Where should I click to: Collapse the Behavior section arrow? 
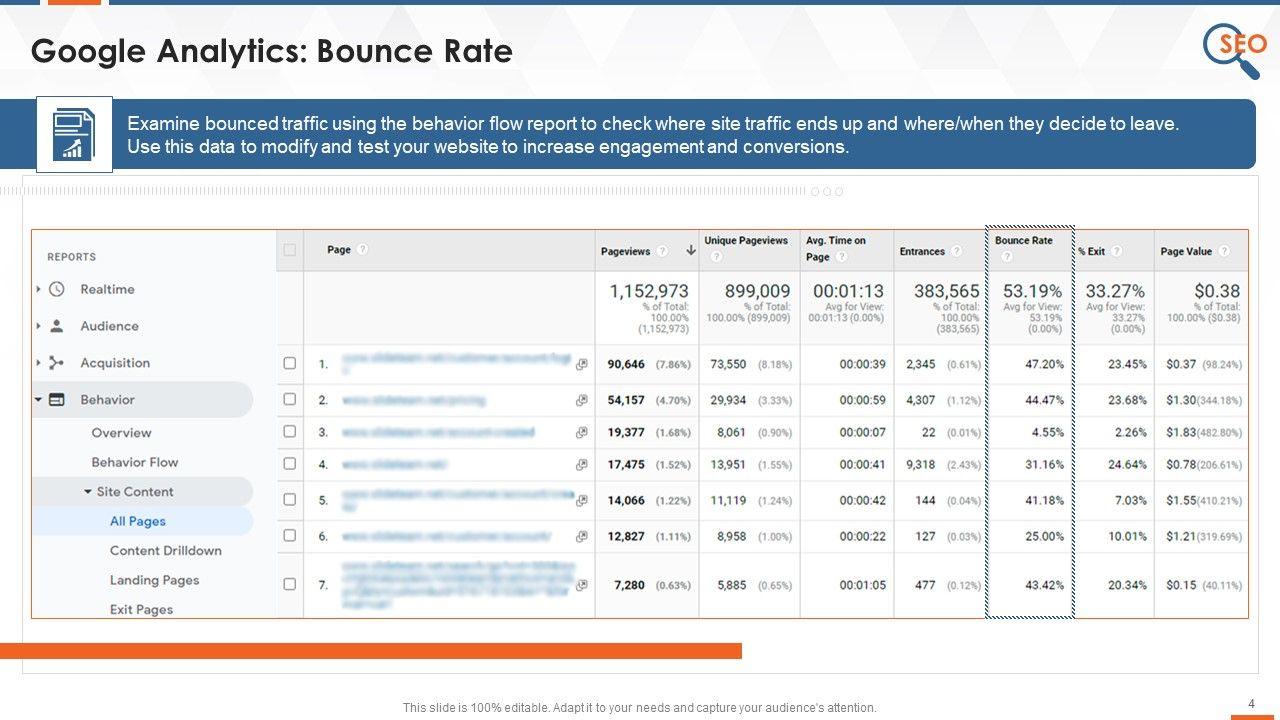point(38,400)
